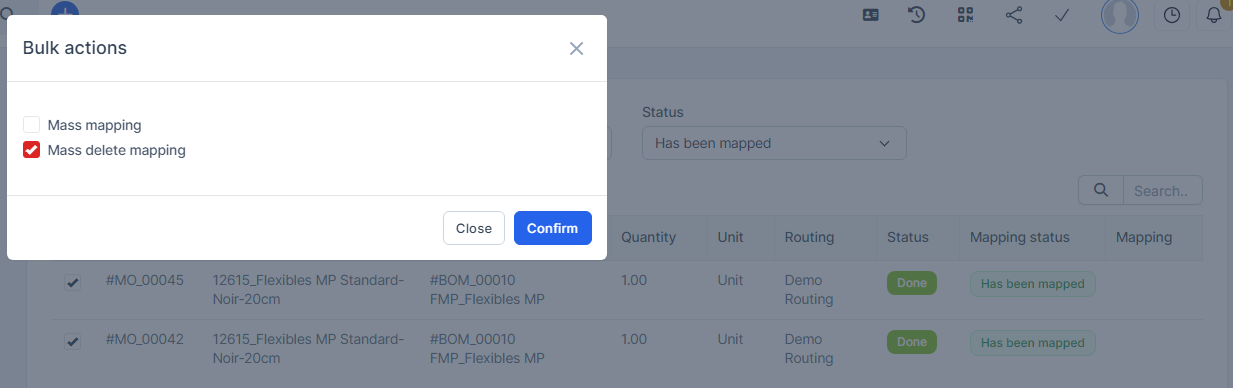Screen dimensions: 1233x388
Task: Uncheck the Mass delete mapping checkbox
Action: [32, 150]
